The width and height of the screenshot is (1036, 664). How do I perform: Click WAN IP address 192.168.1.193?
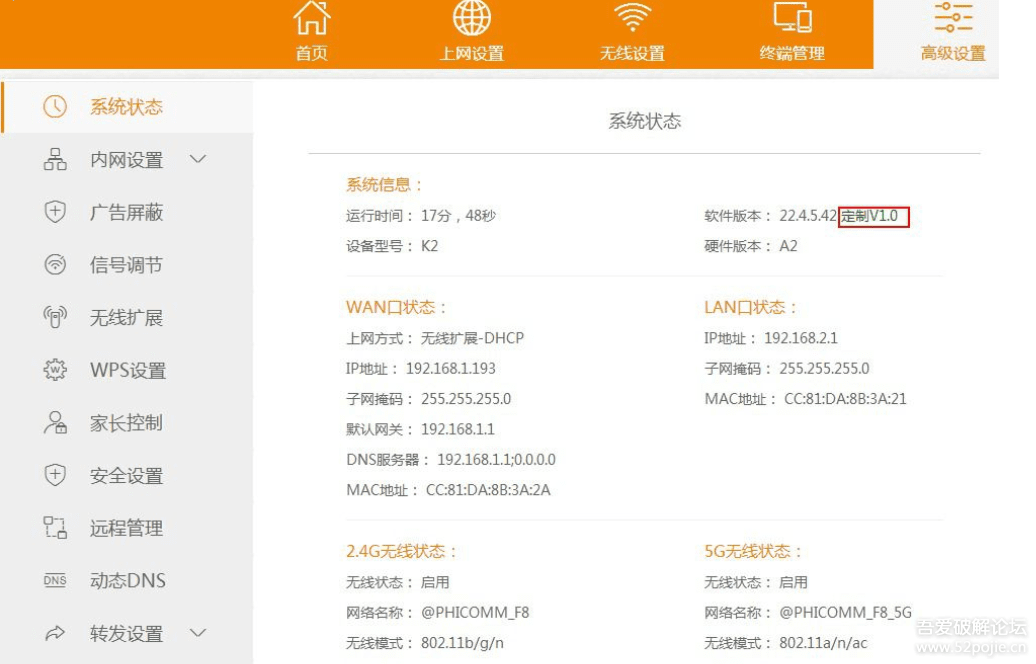(x=451, y=369)
